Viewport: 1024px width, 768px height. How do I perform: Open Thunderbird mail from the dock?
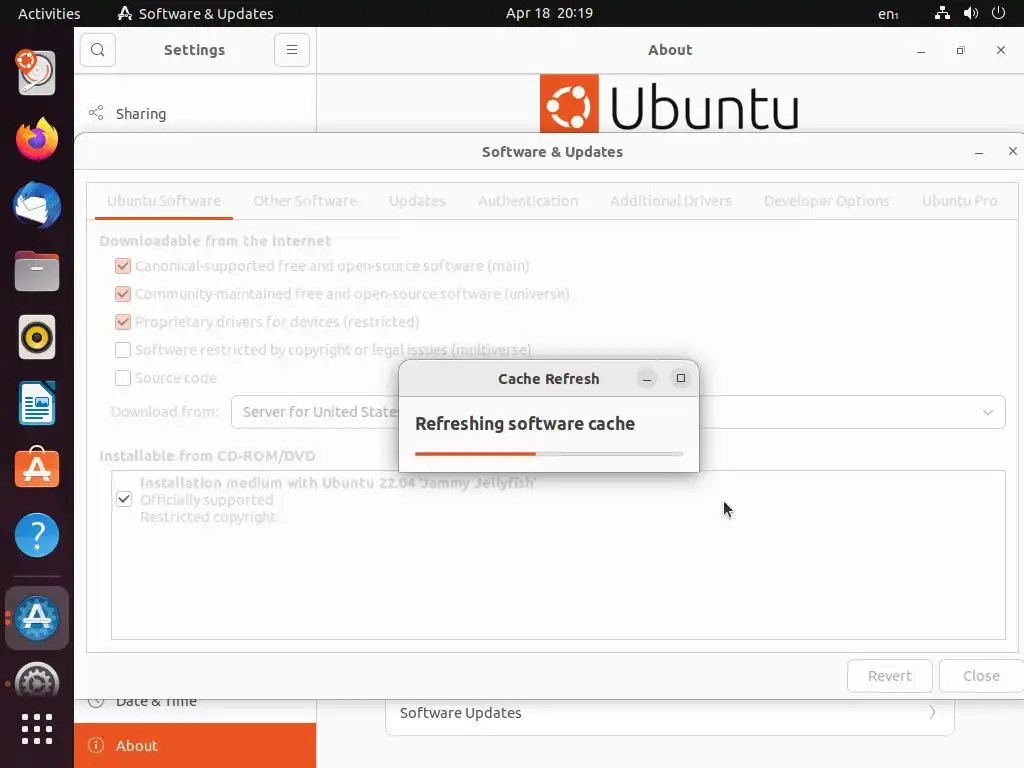[x=37, y=205]
